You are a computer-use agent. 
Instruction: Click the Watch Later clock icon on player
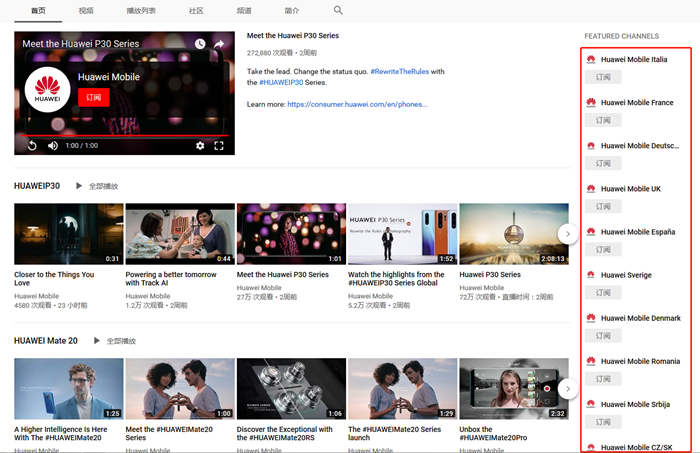point(200,44)
